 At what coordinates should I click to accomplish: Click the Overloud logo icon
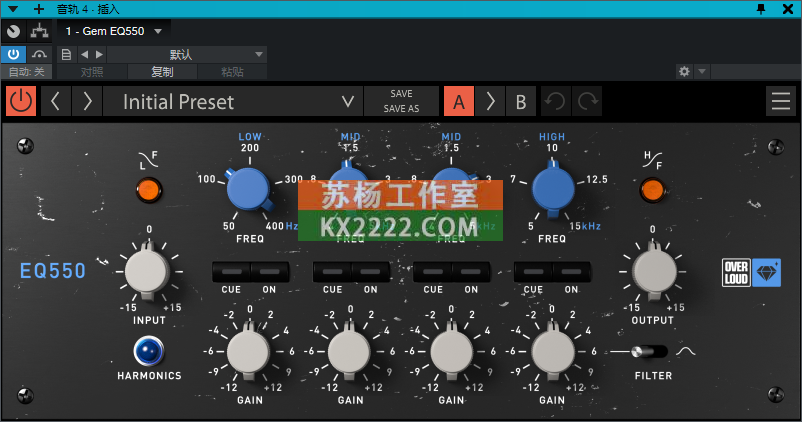click(x=736, y=272)
